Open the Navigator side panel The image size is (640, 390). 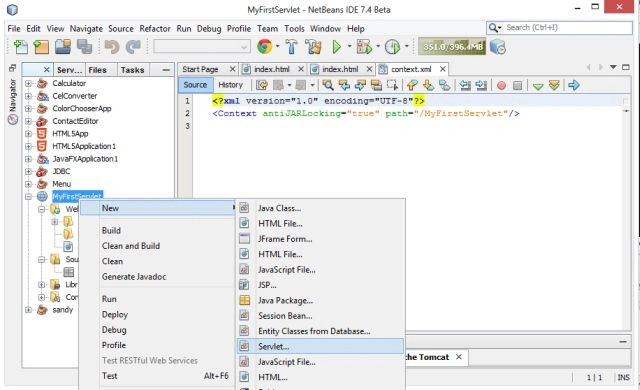[x=13, y=101]
